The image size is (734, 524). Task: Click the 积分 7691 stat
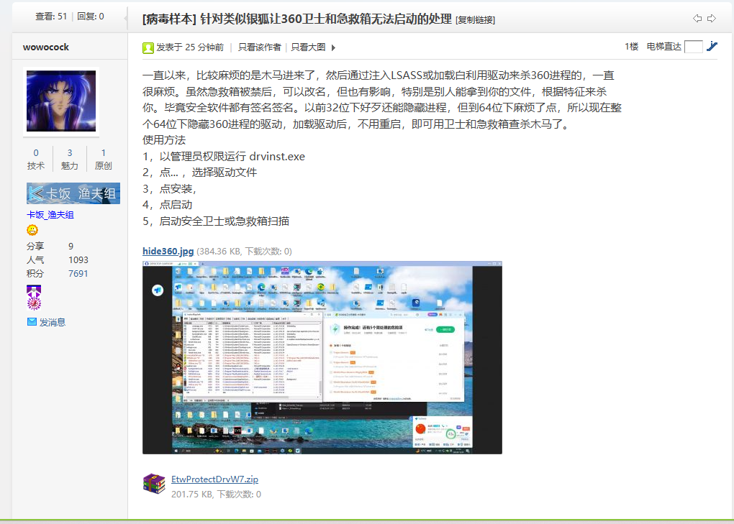click(x=58, y=273)
